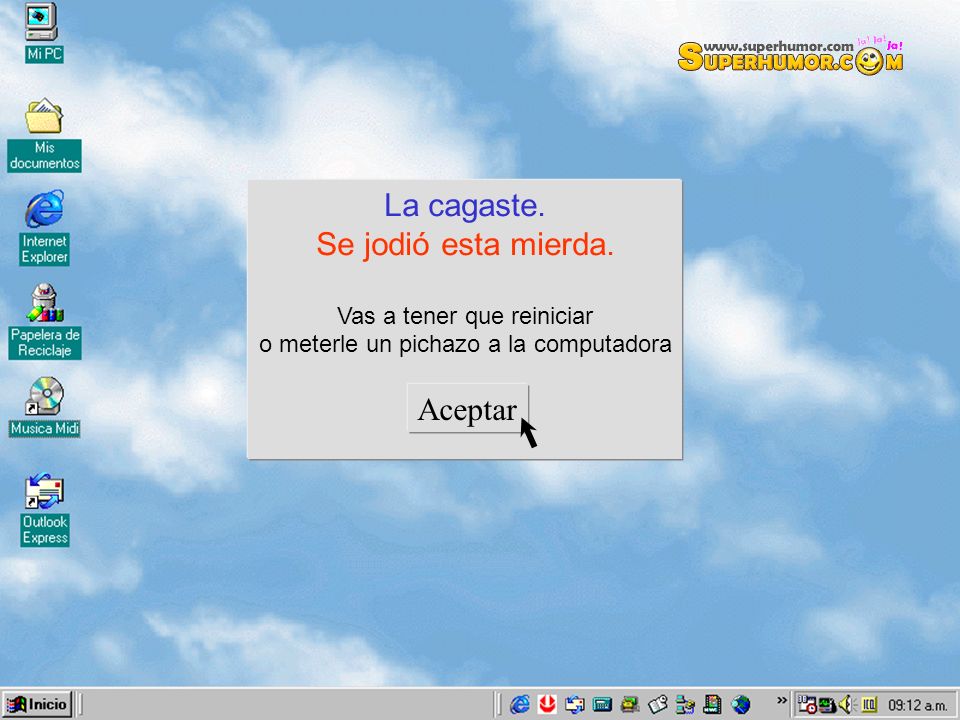Image resolution: width=960 pixels, height=720 pixels.
Task: Click the 'La cagaste.' dialog heading
Action: pos(464,206)
